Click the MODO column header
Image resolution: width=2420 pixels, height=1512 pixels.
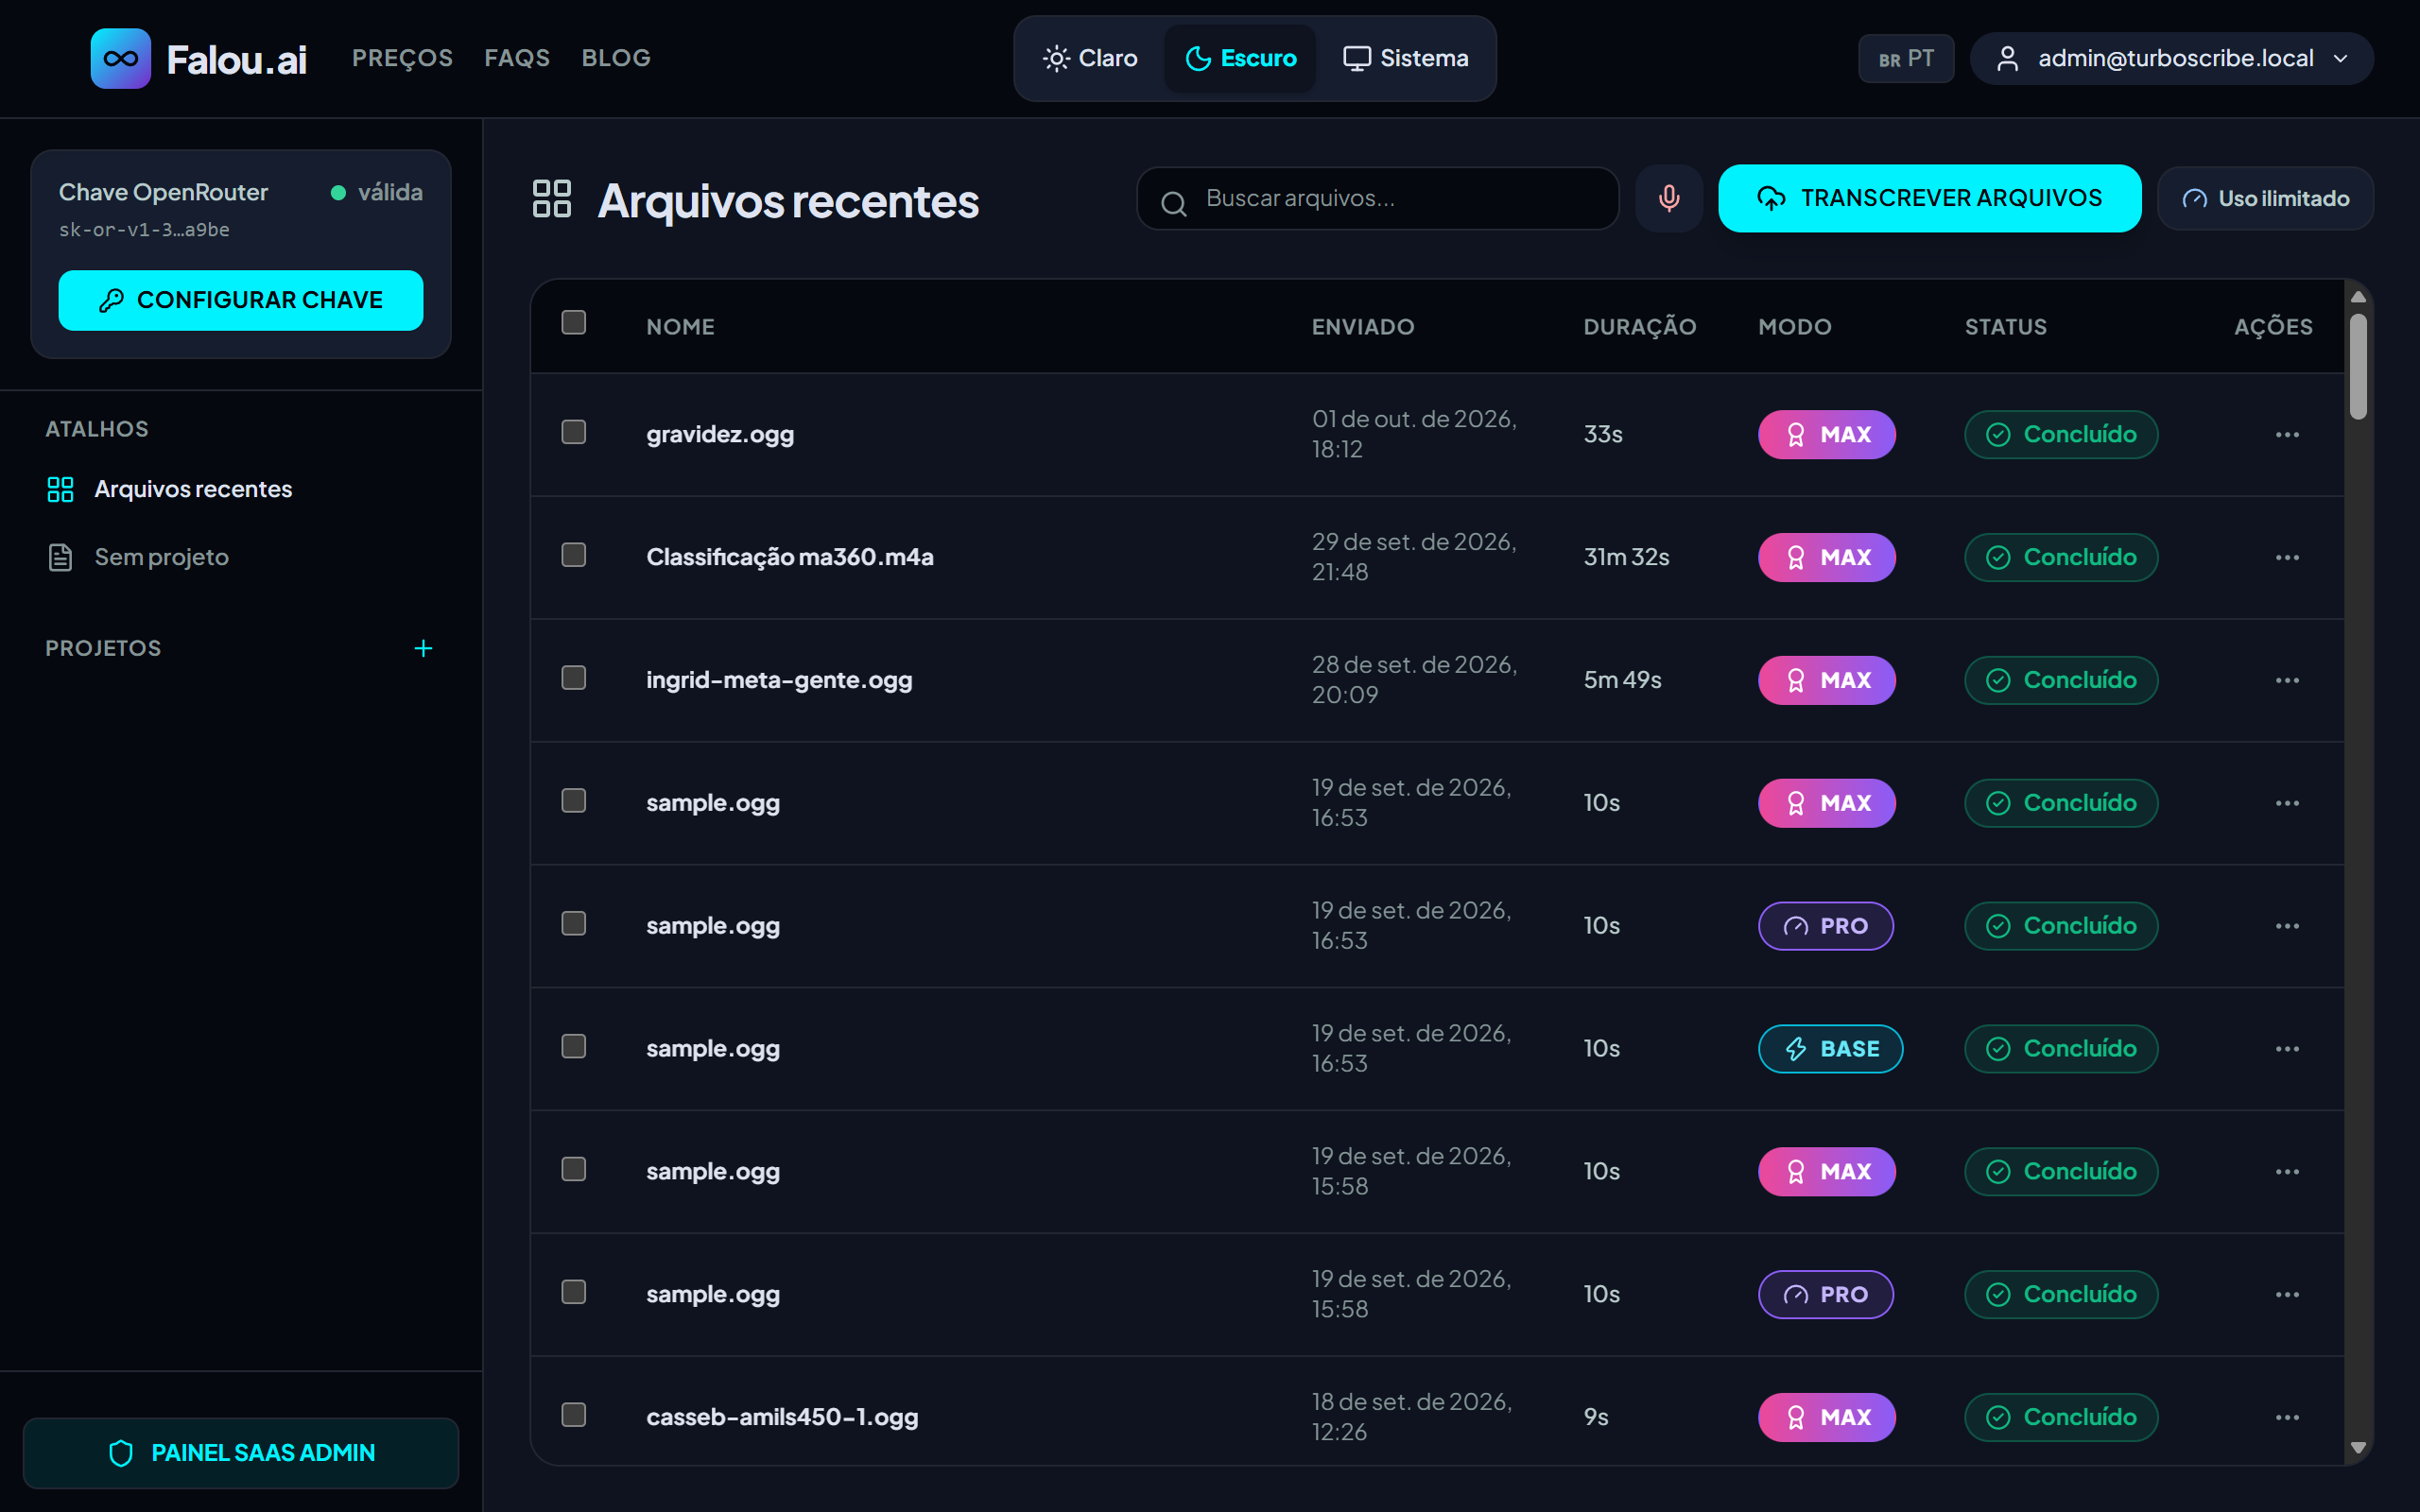[1795, 327]
